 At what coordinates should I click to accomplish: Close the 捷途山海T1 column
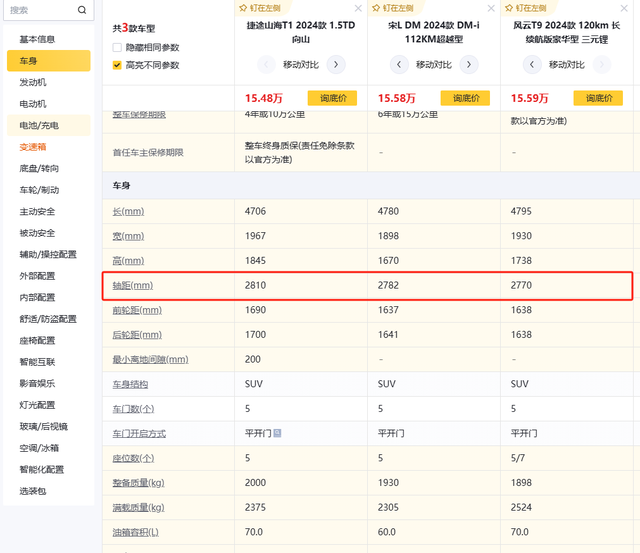click(358, 8)
